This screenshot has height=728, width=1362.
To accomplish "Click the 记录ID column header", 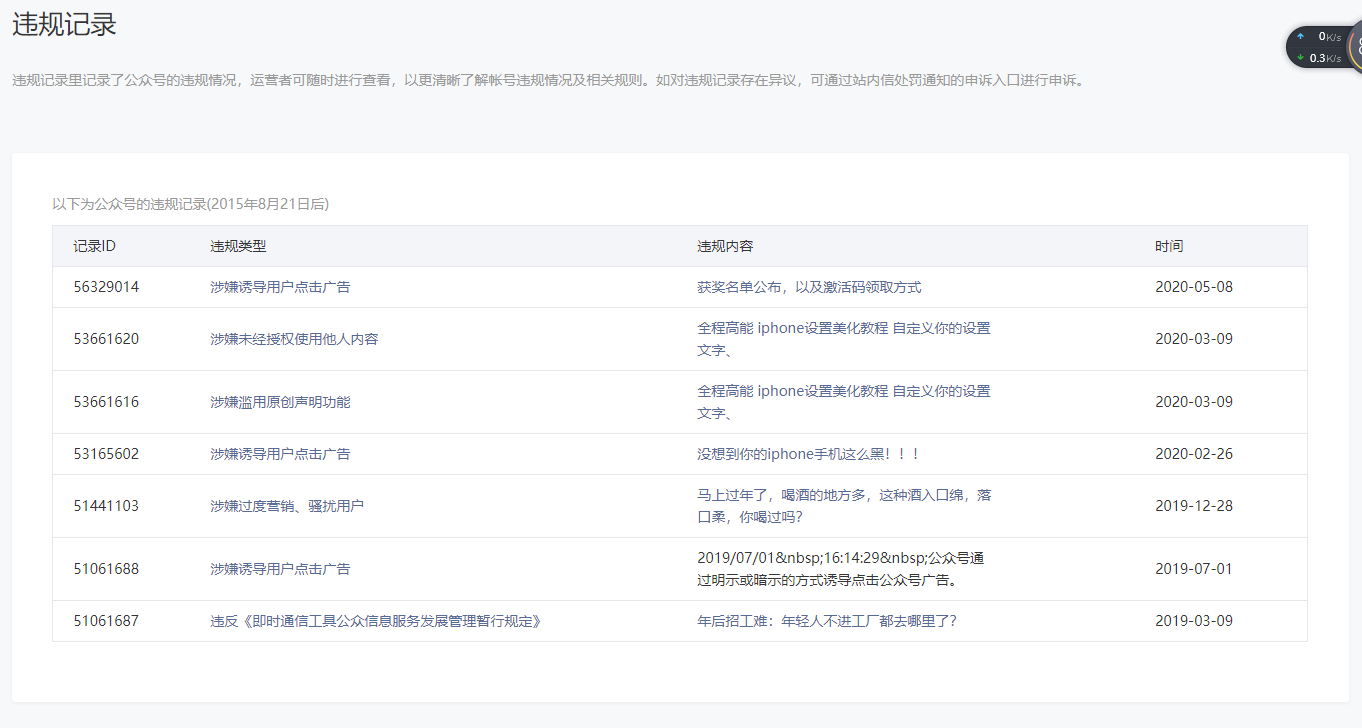I will tap(95, 246).
